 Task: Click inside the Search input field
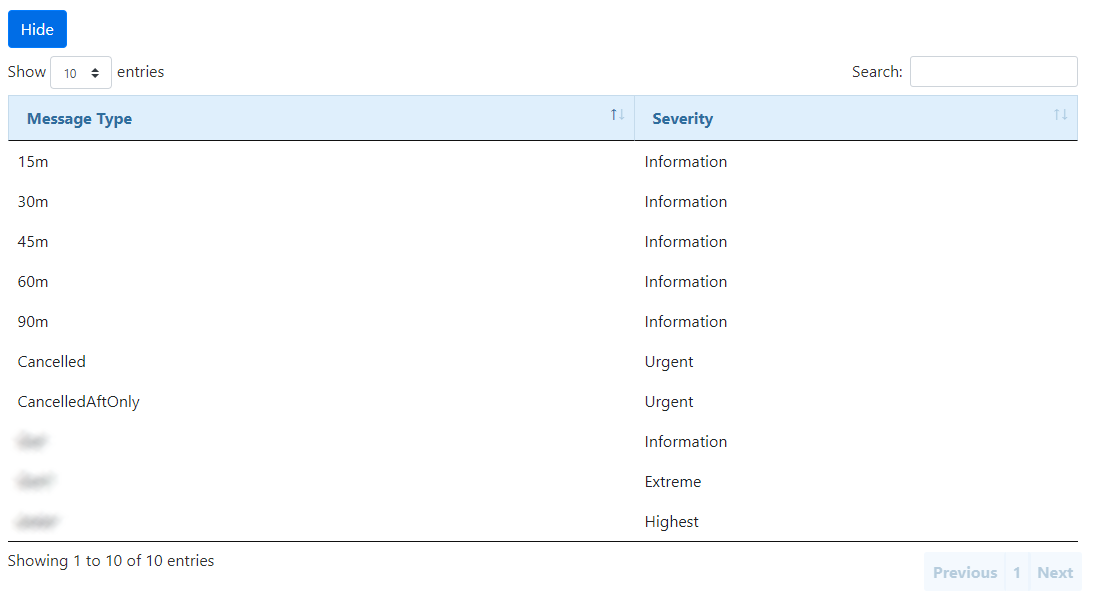(x=993, y=71)
